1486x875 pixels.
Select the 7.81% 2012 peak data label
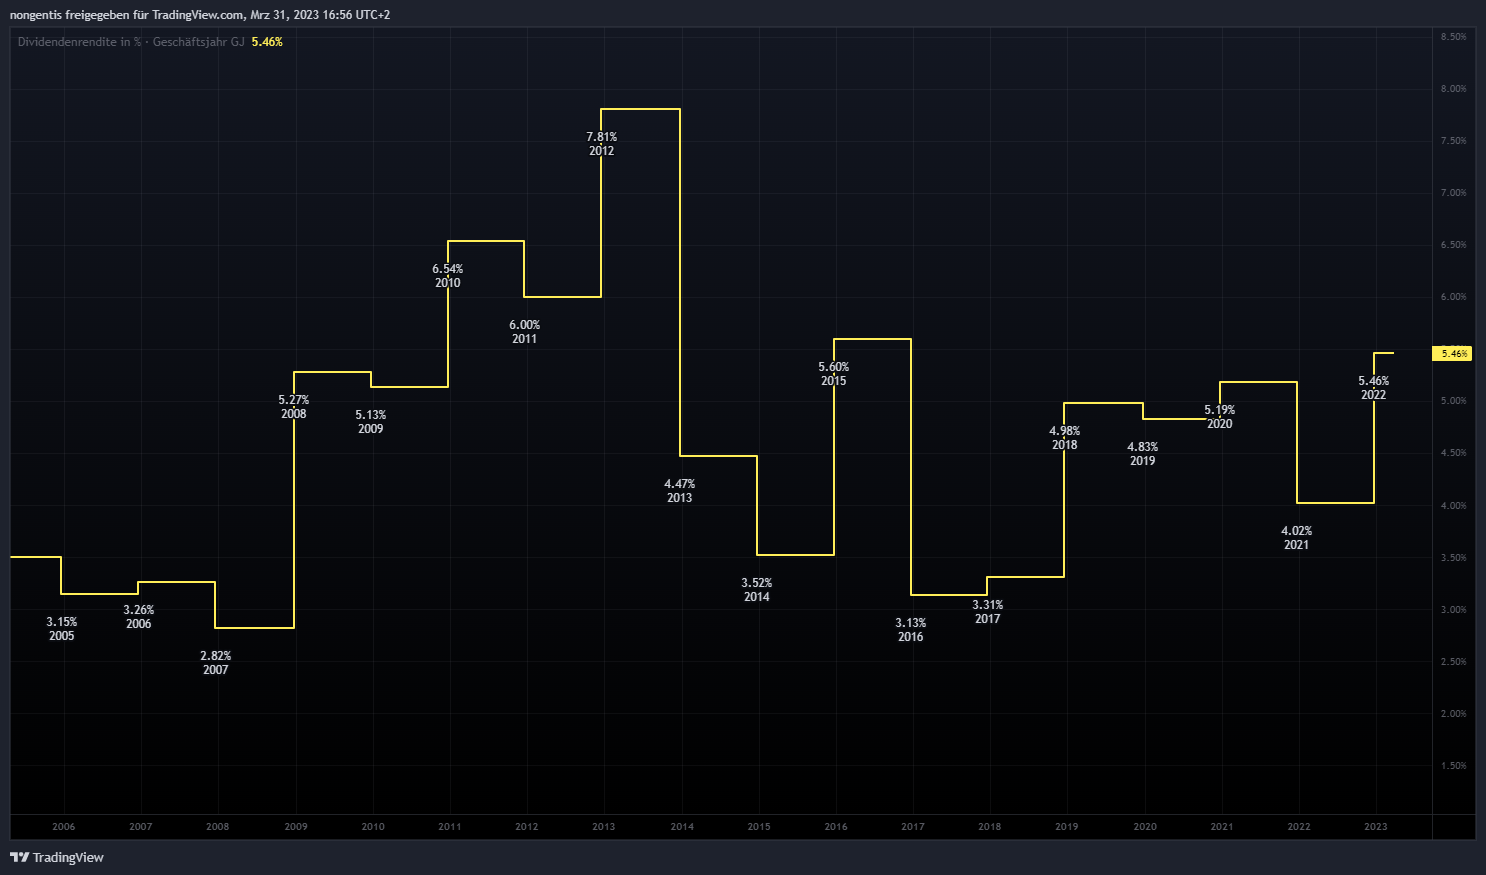[x=601, y=144]
